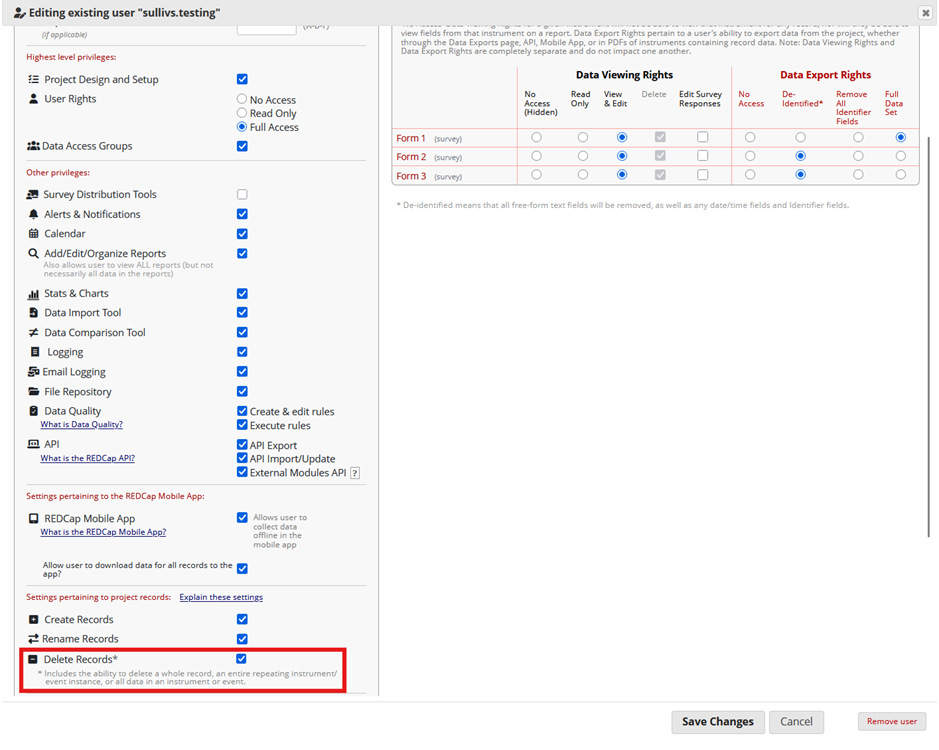Toggle the Logging privilege checkbox
The width and height of the screenshot is (939, 750).
coord(242,352)
